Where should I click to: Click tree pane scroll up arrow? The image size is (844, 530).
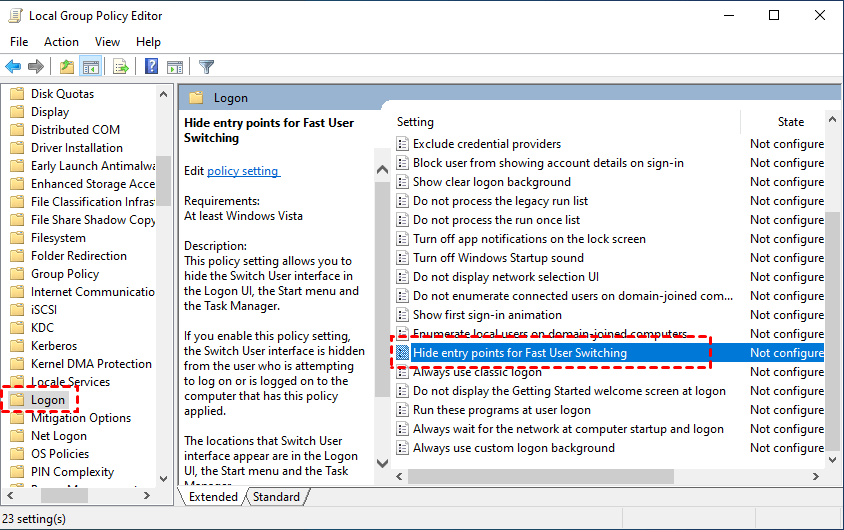click(164, 94)
